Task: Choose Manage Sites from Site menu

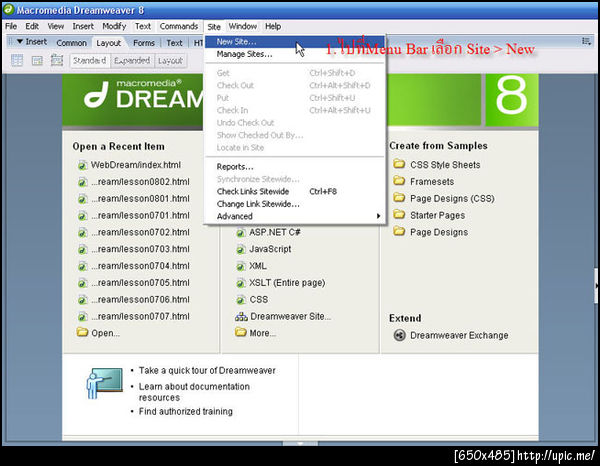Action: [295, 54]
